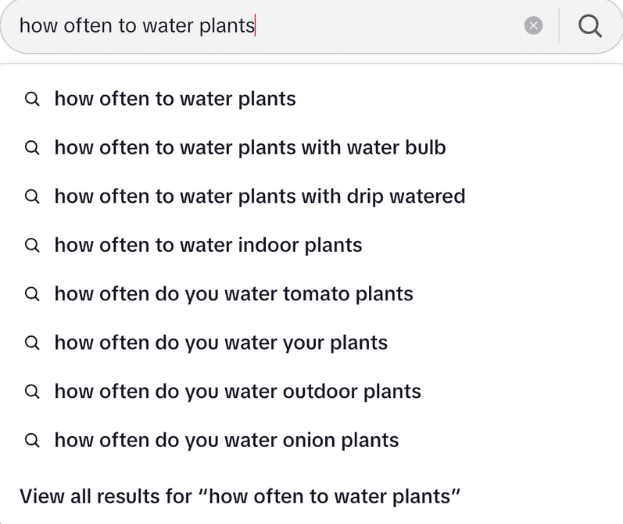This screenshot has width=623, height=524.
Task: Click the search magnifier button in search bar
Action: pos(591,27)
